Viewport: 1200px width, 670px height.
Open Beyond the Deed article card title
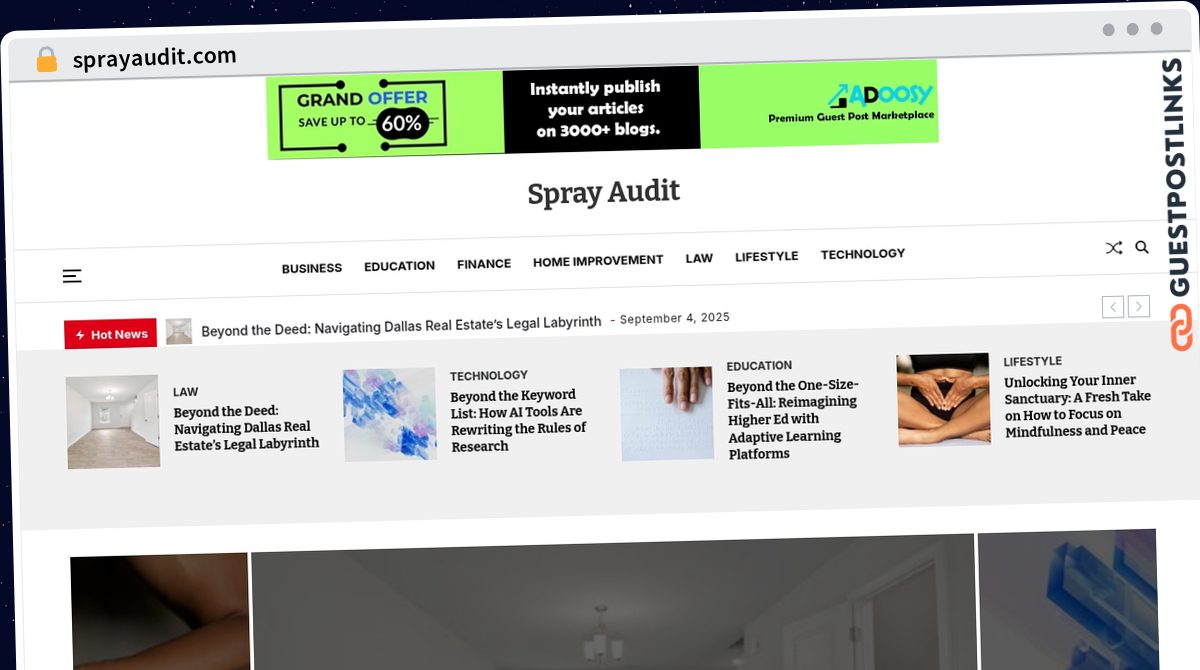(x=247, y=427)
